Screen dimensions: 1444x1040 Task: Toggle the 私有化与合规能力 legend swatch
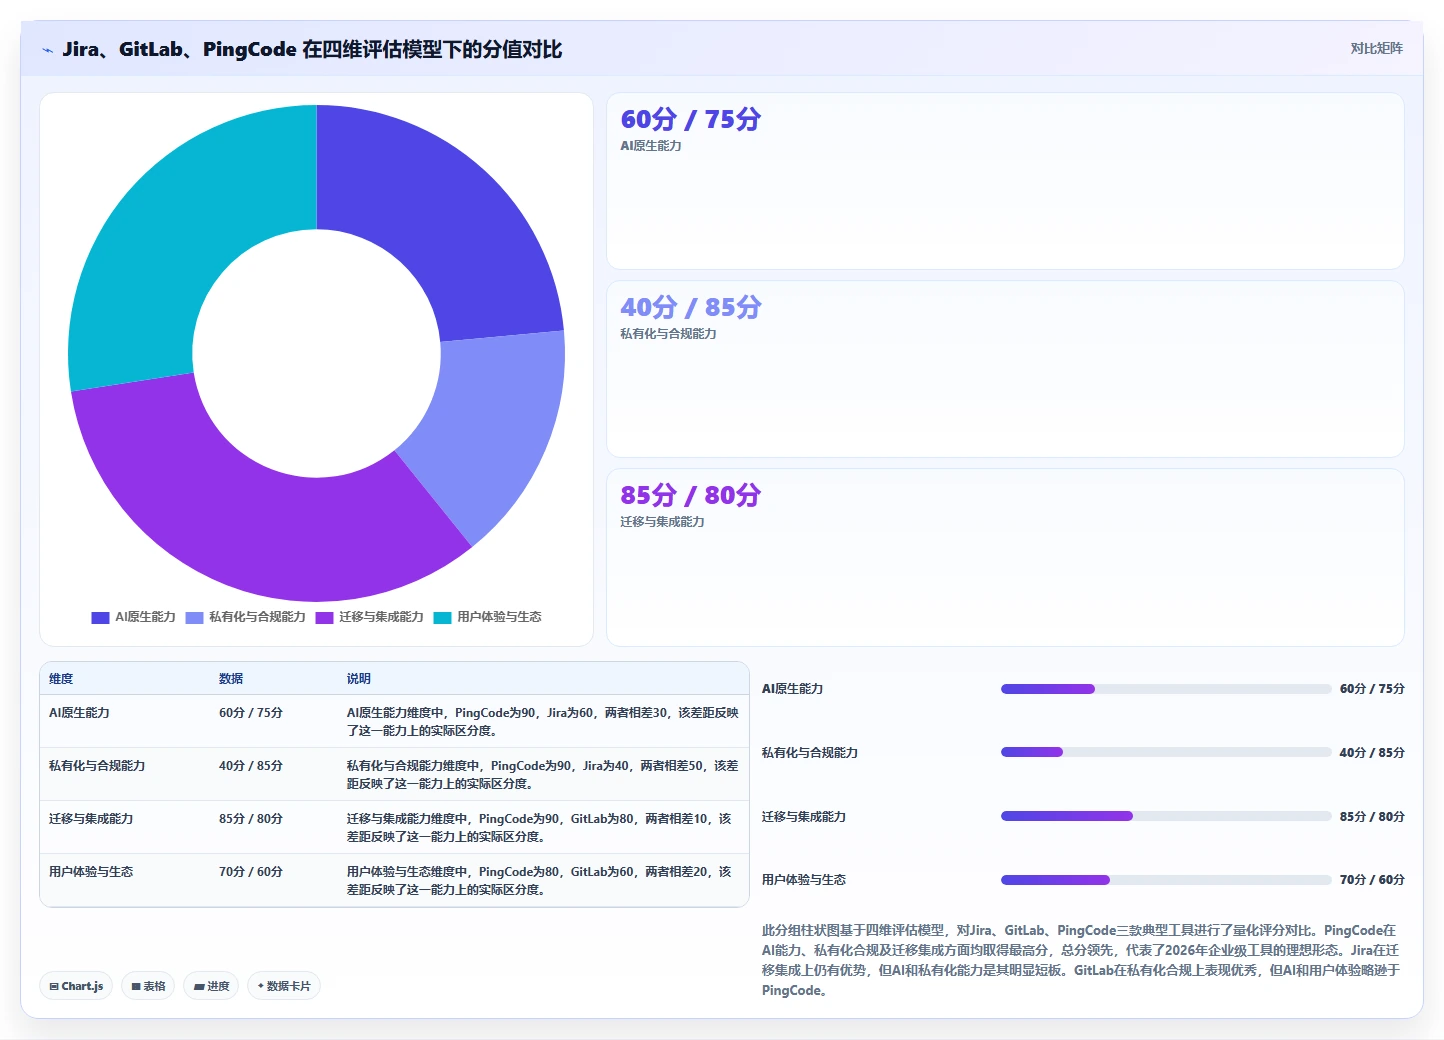tap(194, 618)
